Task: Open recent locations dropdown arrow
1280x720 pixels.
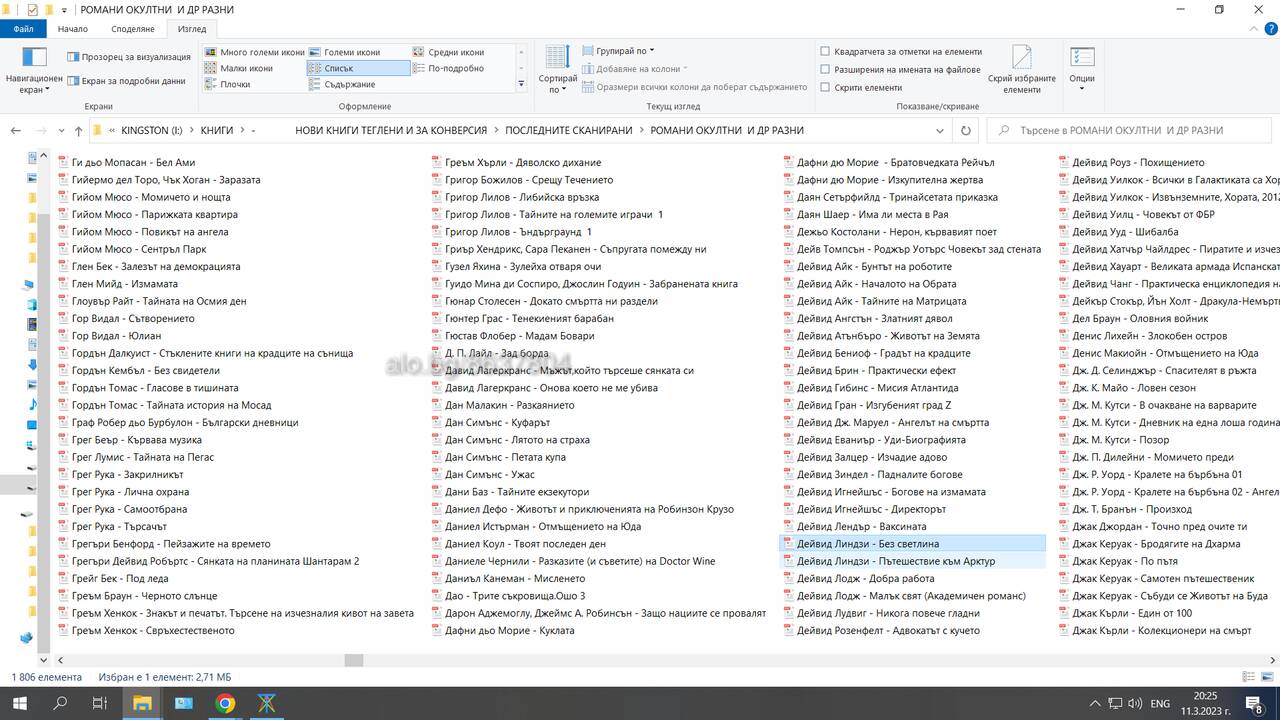Action: coord(60,131)
